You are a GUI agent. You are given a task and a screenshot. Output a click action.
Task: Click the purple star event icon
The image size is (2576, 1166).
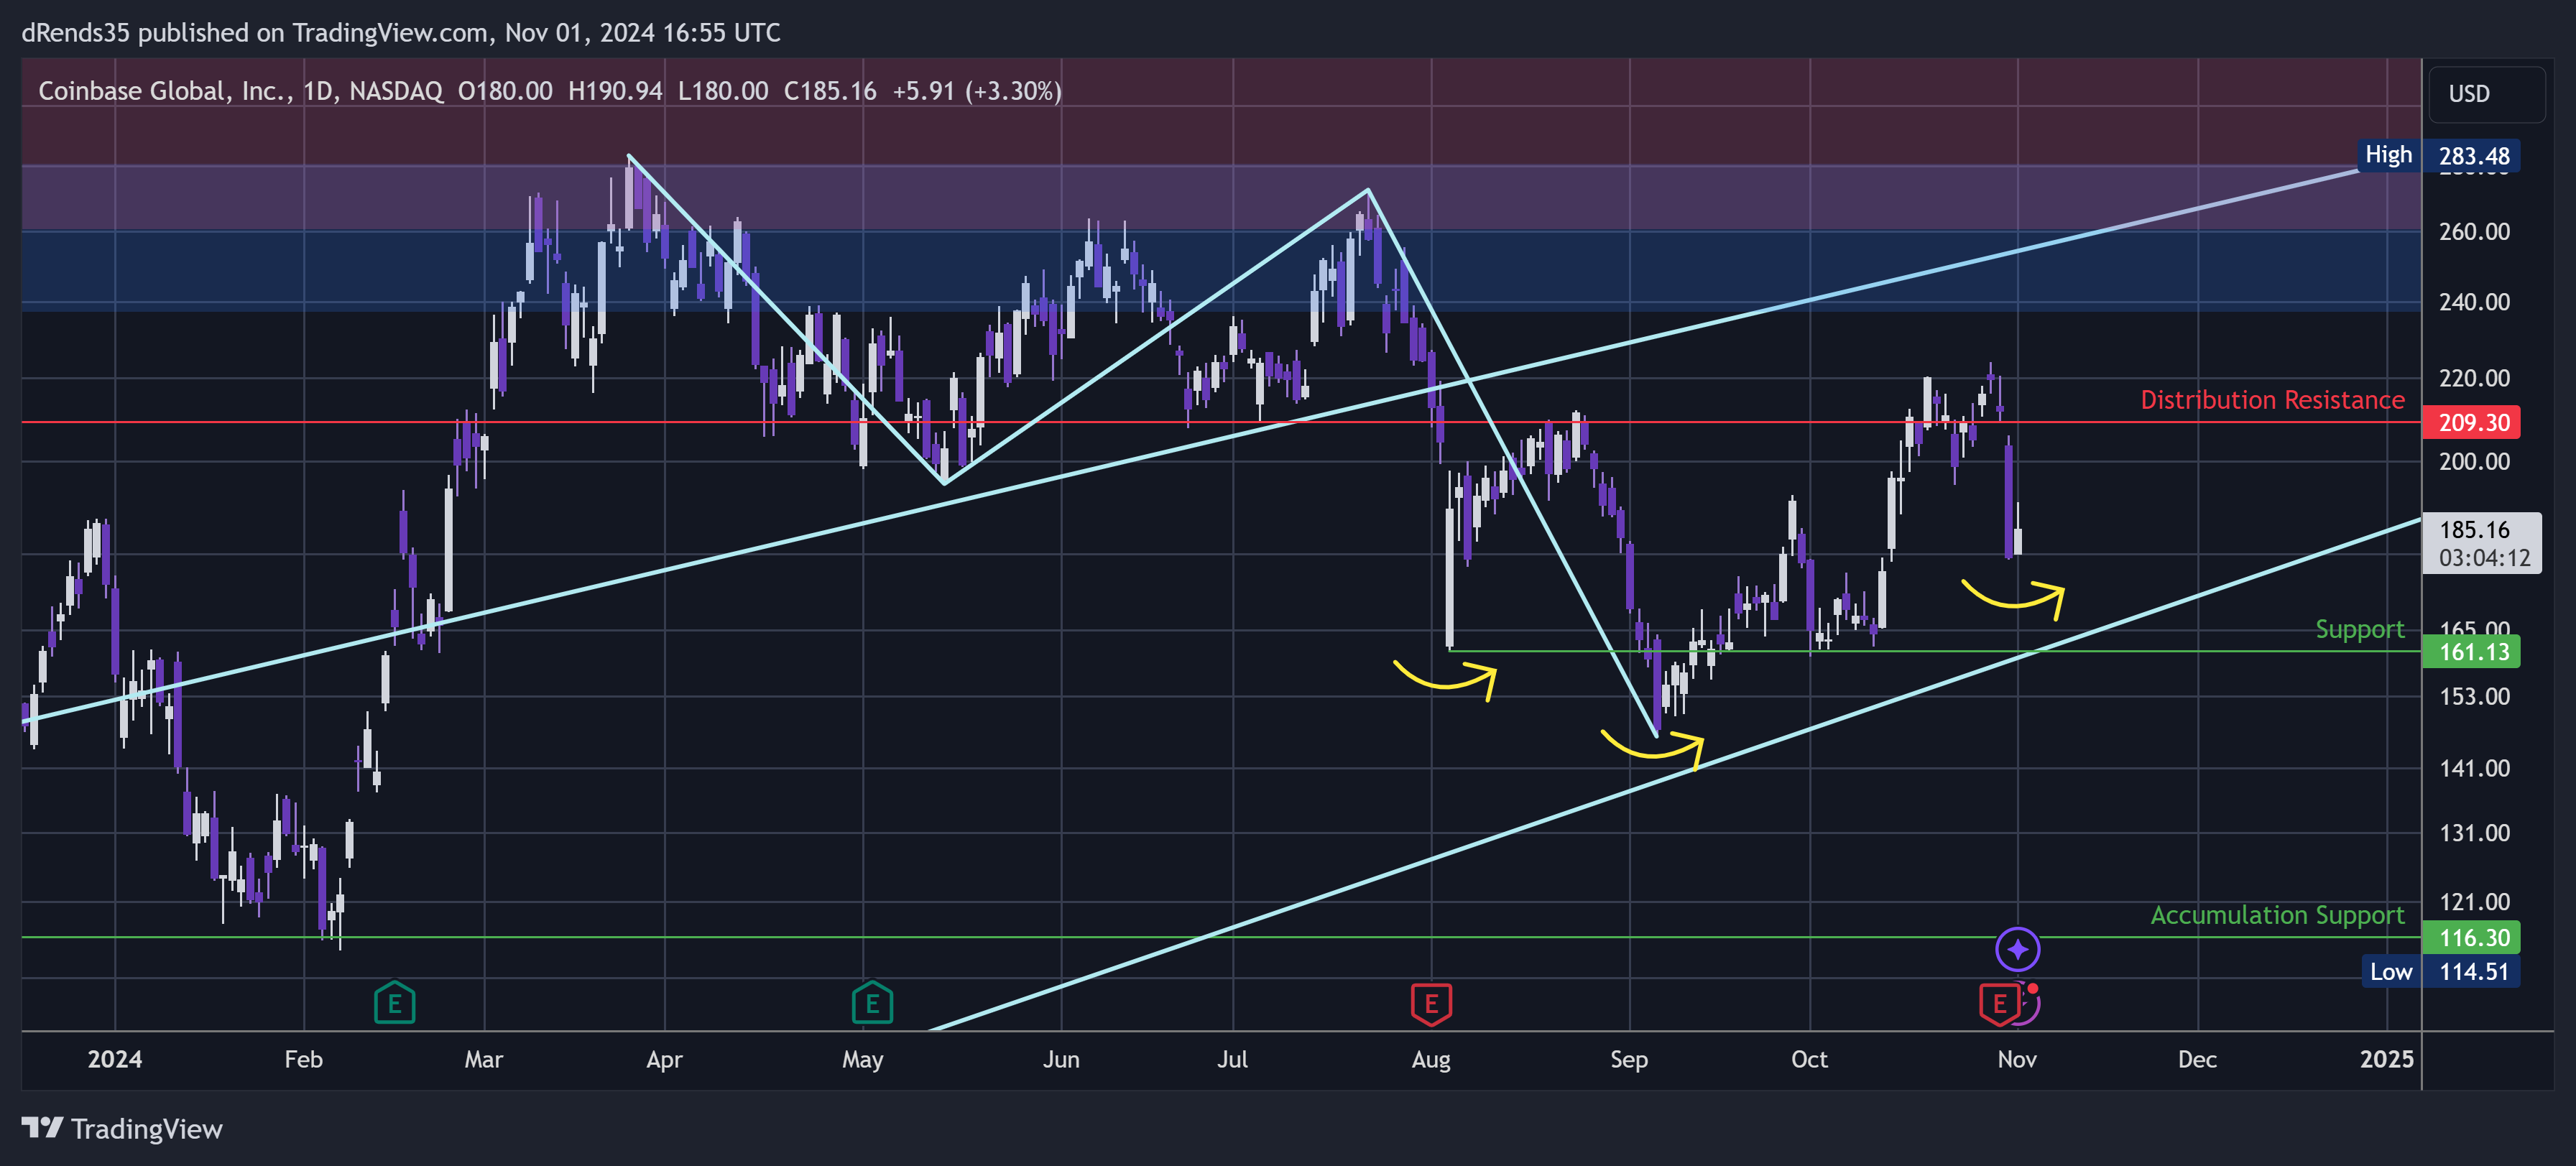pos(2018,949)
